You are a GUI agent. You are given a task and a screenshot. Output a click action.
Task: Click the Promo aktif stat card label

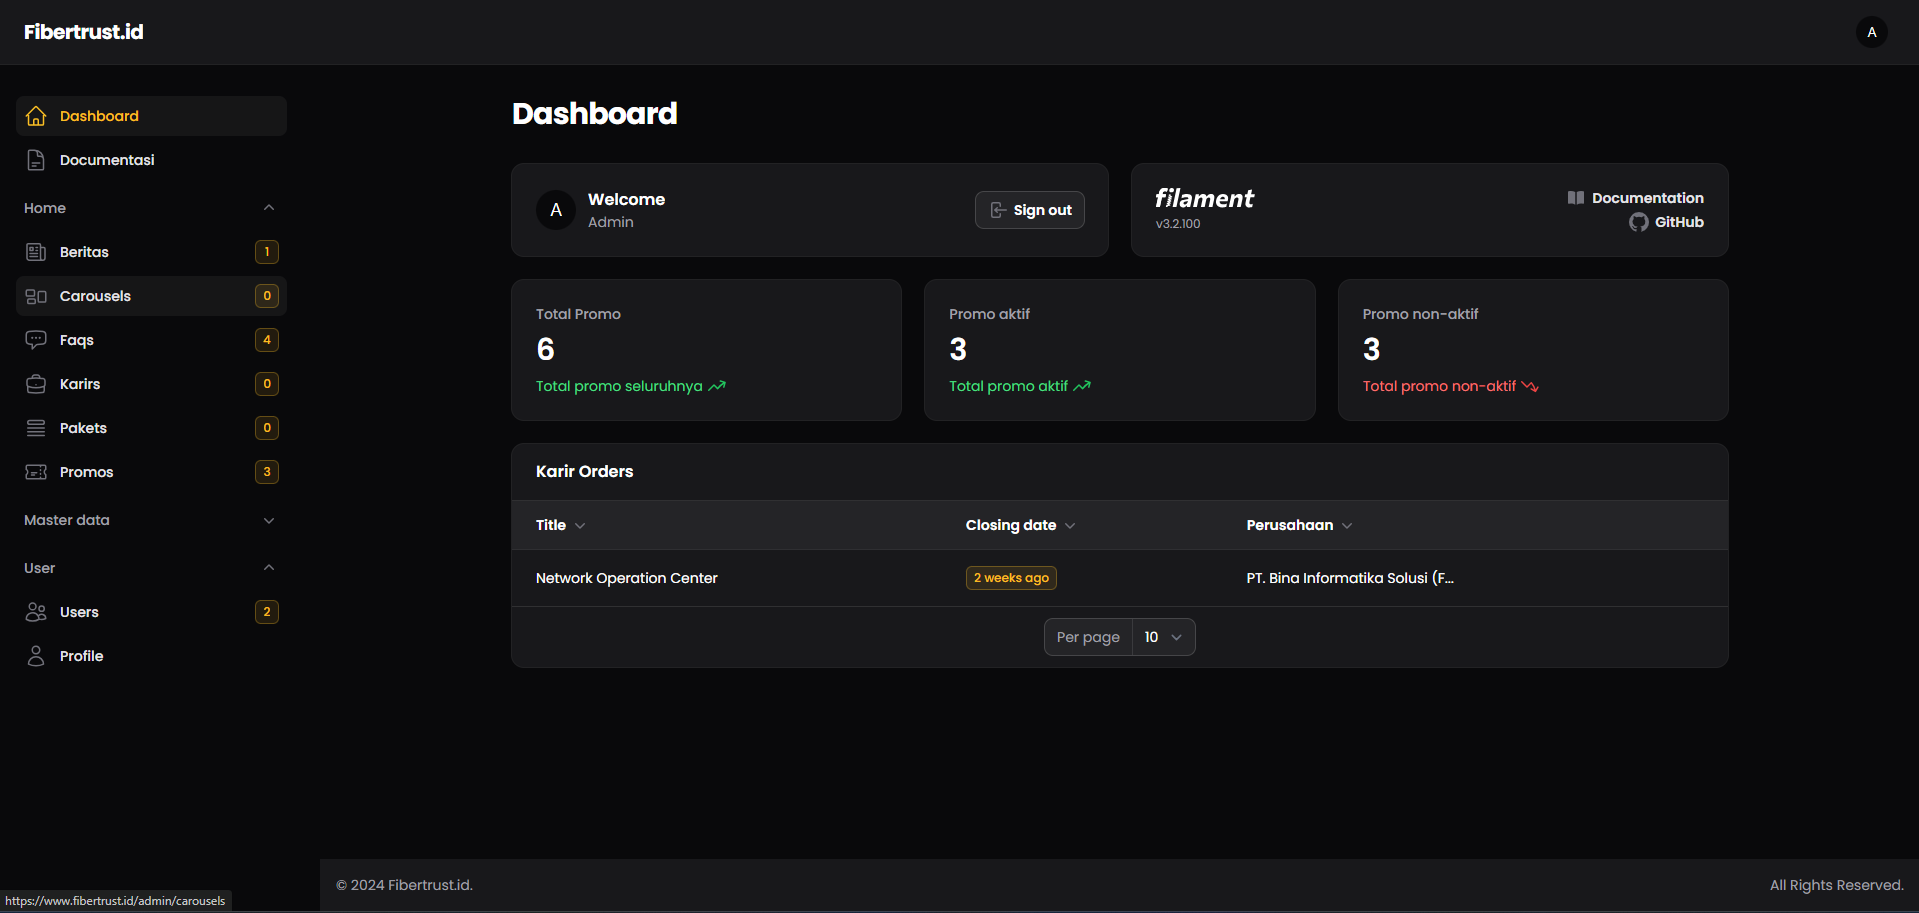point(989,314)
